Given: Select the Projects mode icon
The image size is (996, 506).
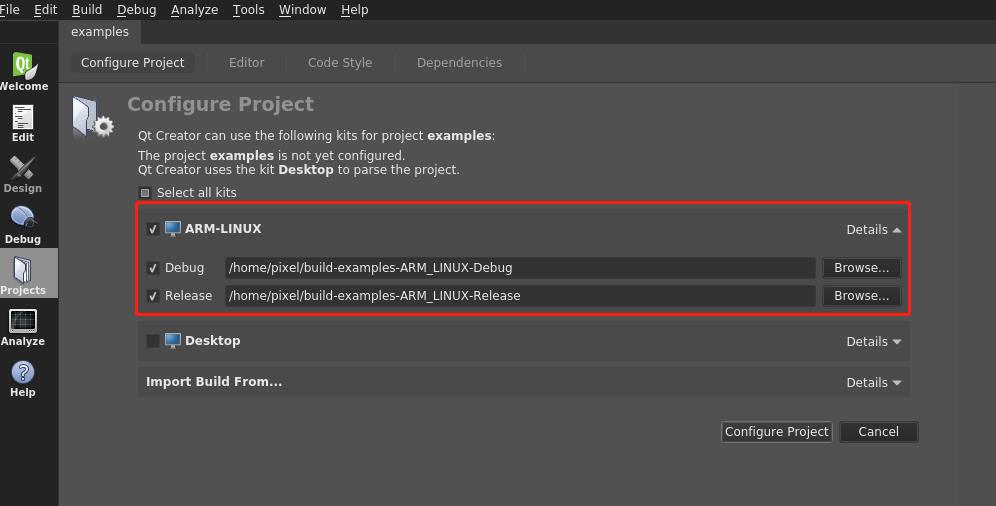Looking at the screenshot, I should (23, 270).
